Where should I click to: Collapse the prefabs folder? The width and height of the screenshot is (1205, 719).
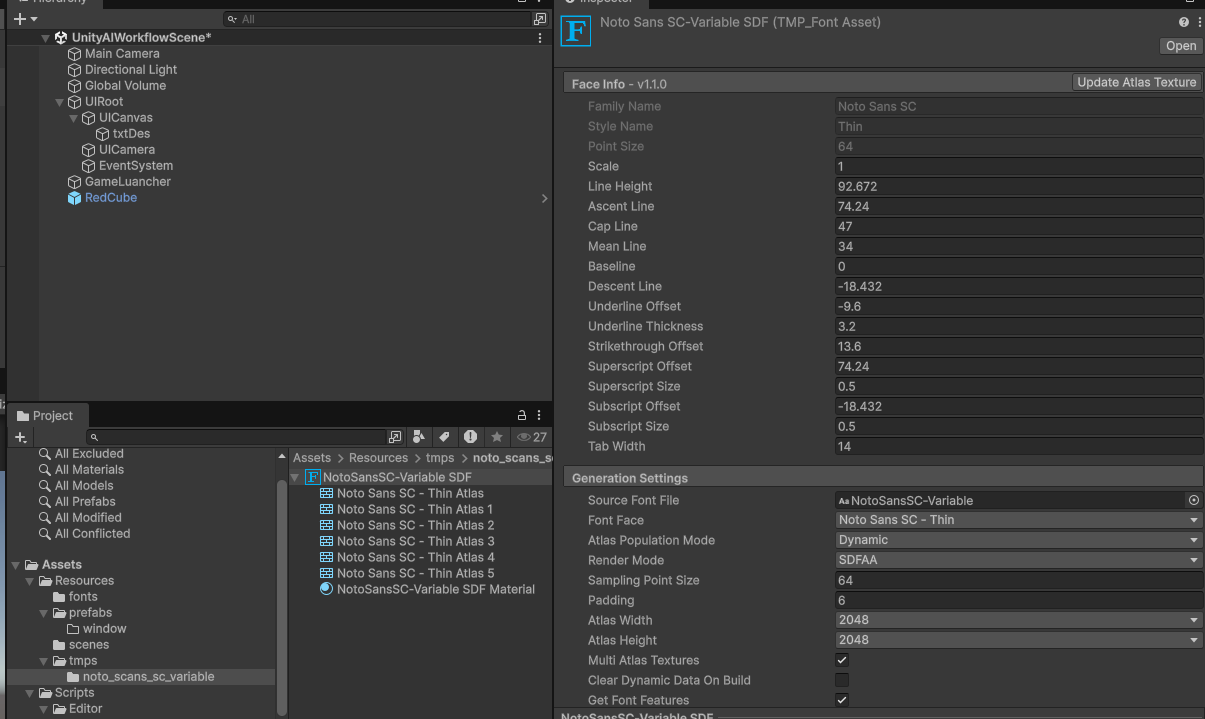43,613
